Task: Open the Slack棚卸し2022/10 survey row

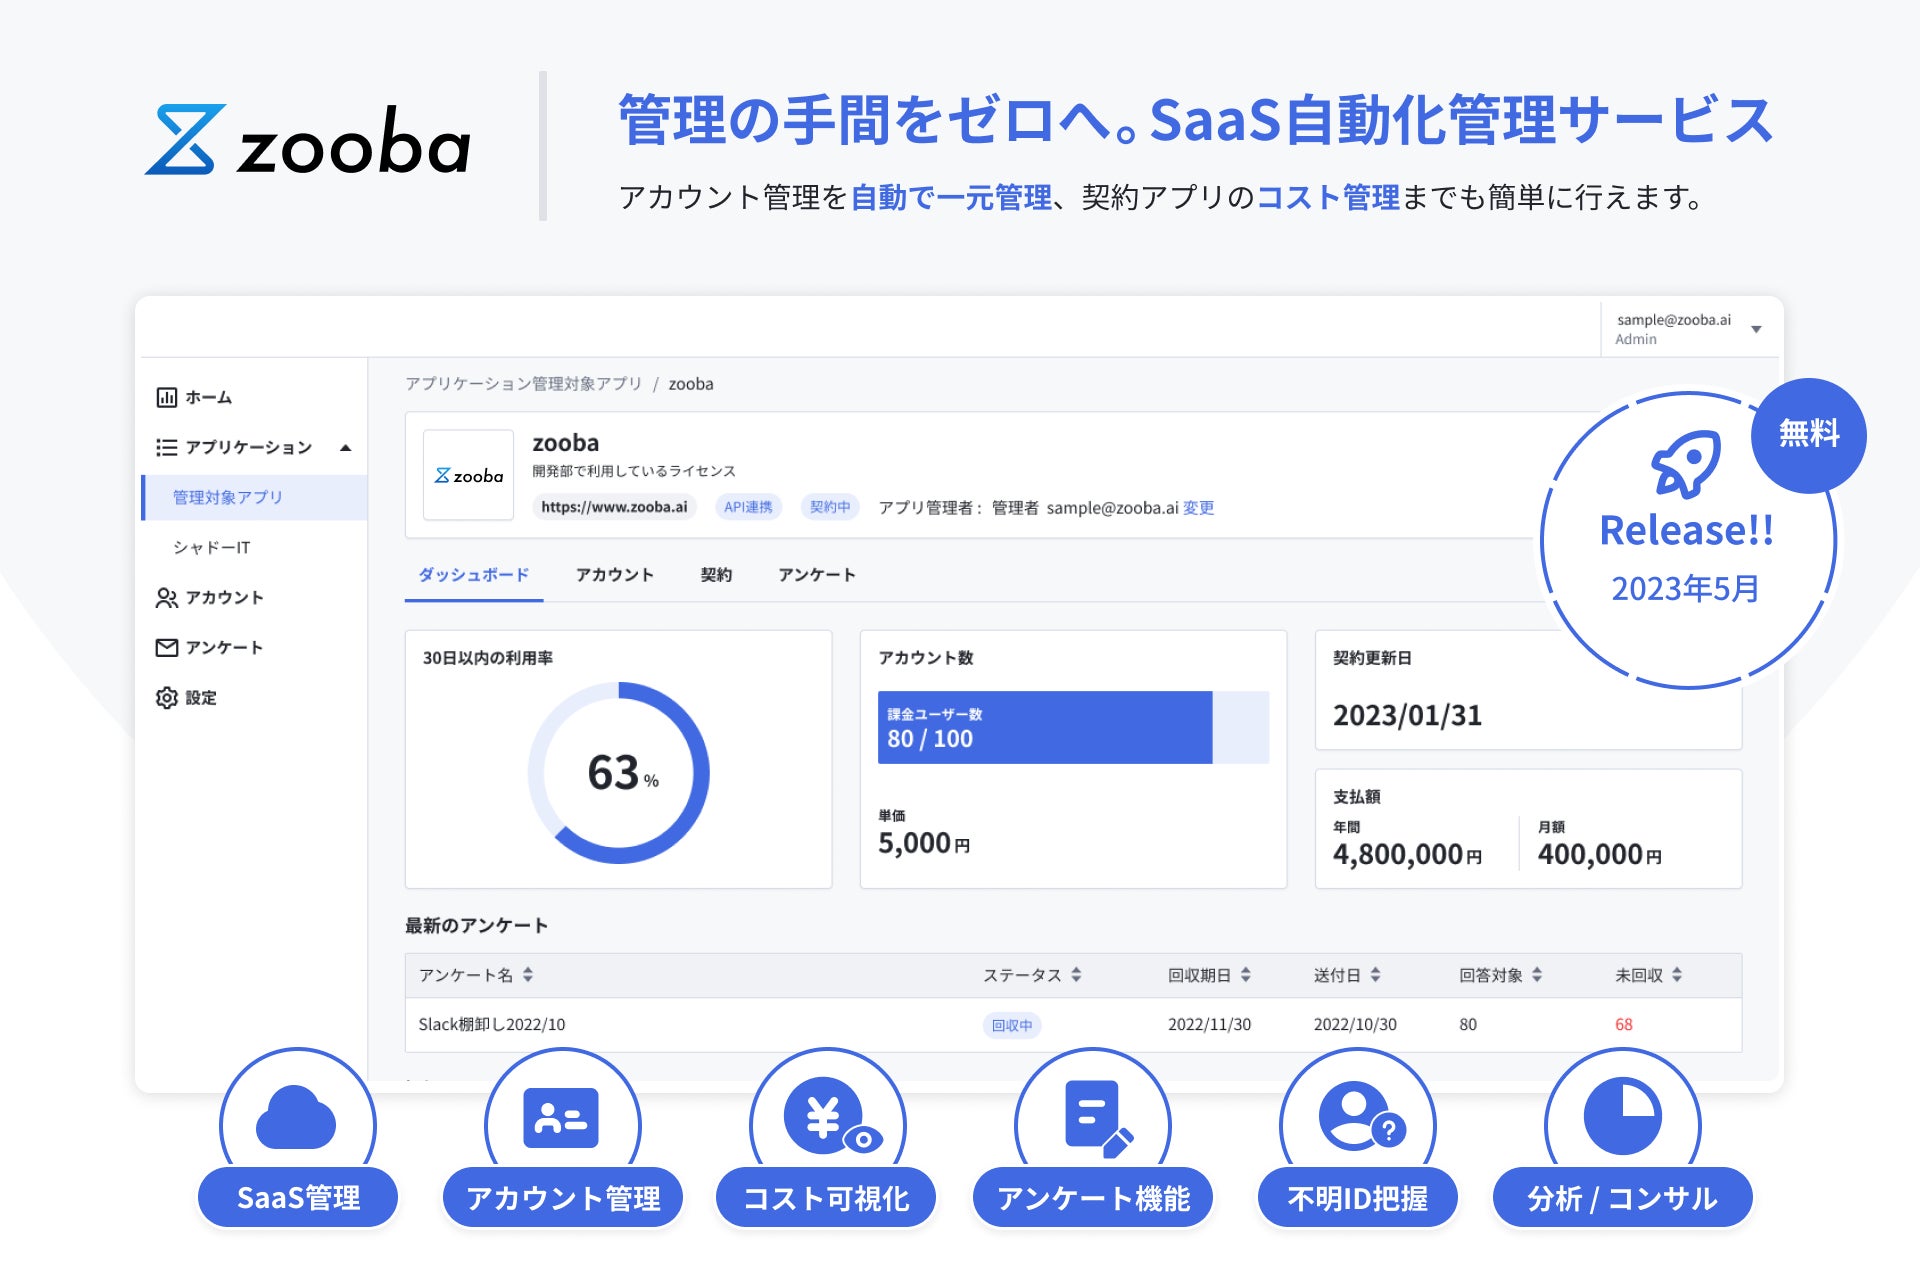Action: (x=492, y=1025)
